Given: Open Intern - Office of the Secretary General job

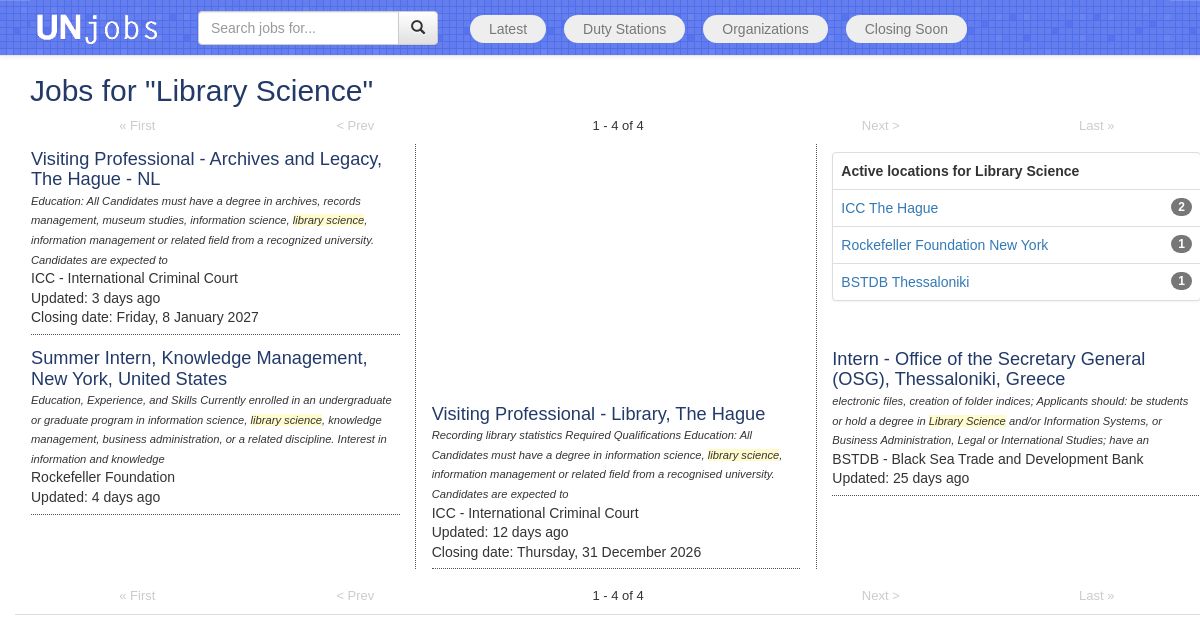Looking at the screenshot, I should pos(988,369).
